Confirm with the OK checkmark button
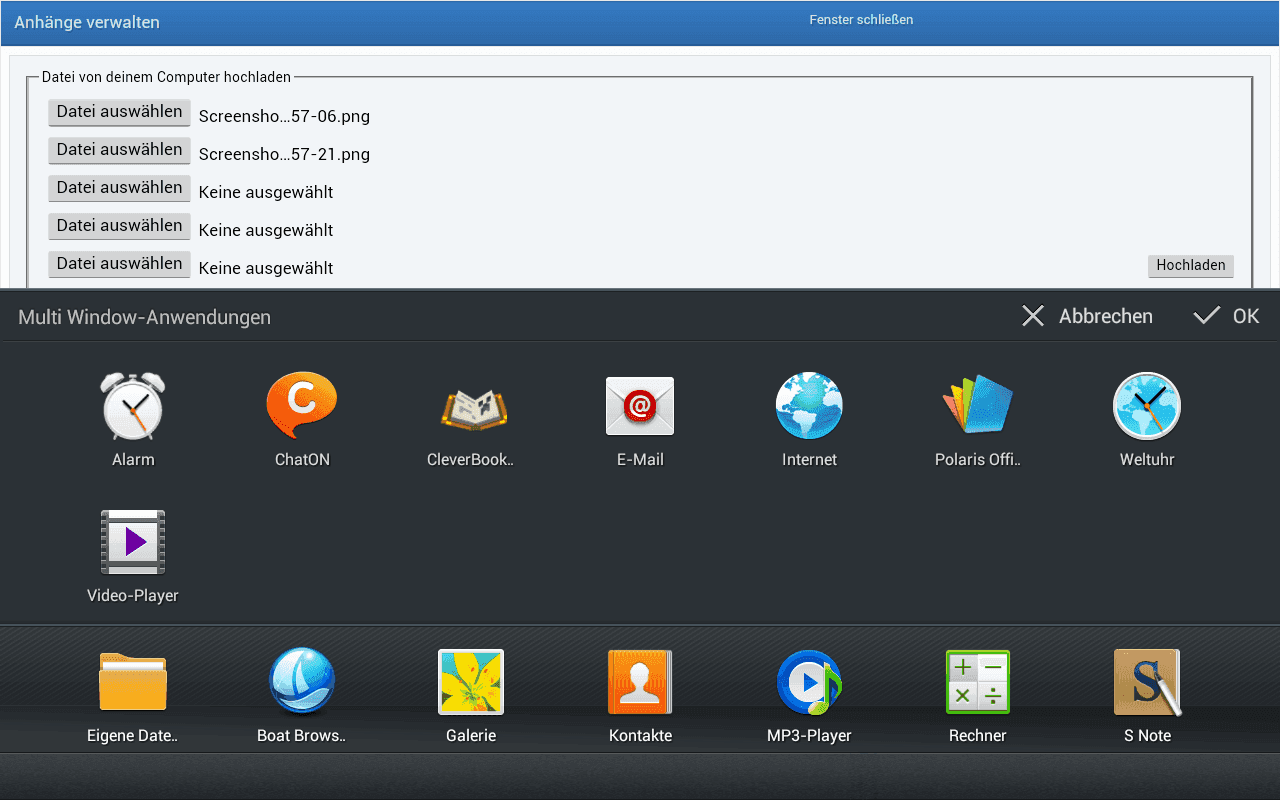This screenshot has height=800, width=1280. [1226, 316]
